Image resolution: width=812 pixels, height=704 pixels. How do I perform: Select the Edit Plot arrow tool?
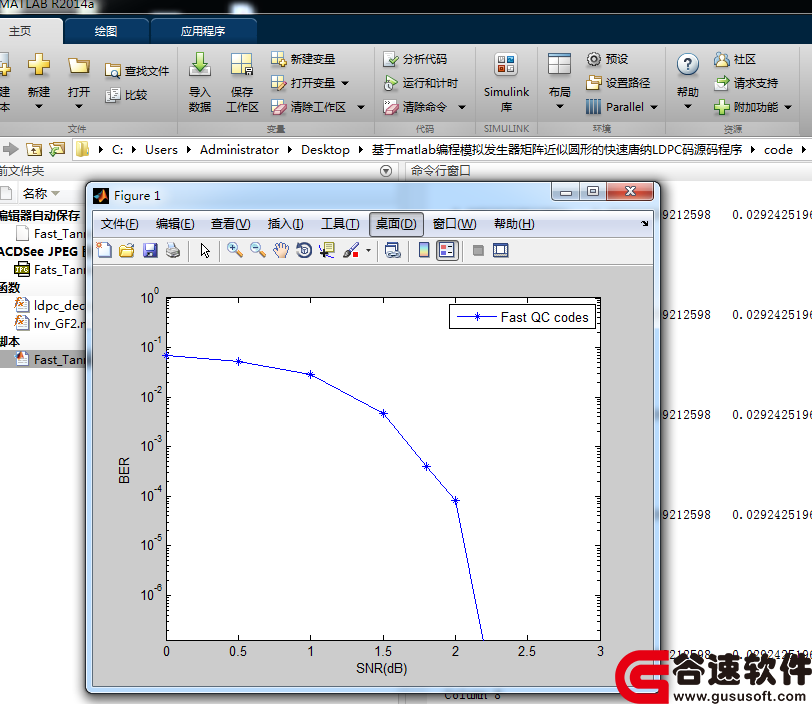(x=205, y=251)
